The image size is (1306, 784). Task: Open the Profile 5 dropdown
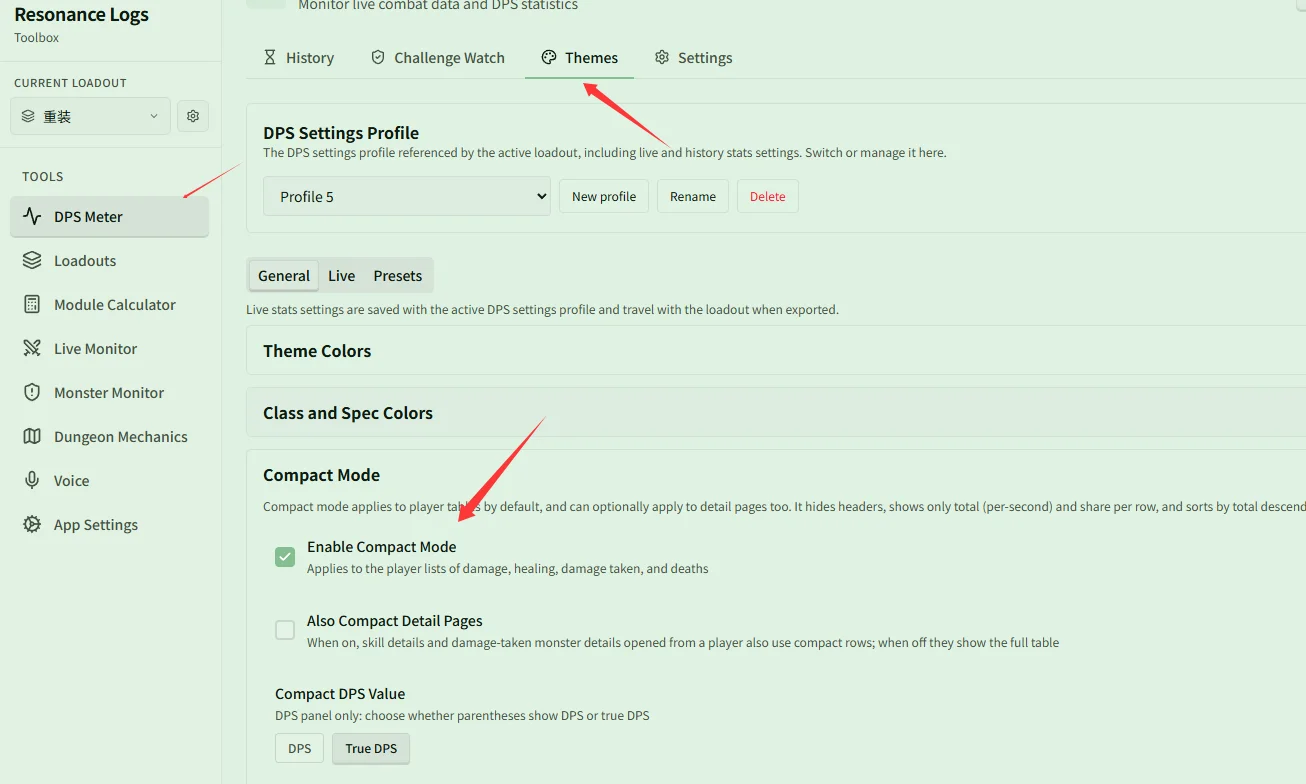[407, 196]
